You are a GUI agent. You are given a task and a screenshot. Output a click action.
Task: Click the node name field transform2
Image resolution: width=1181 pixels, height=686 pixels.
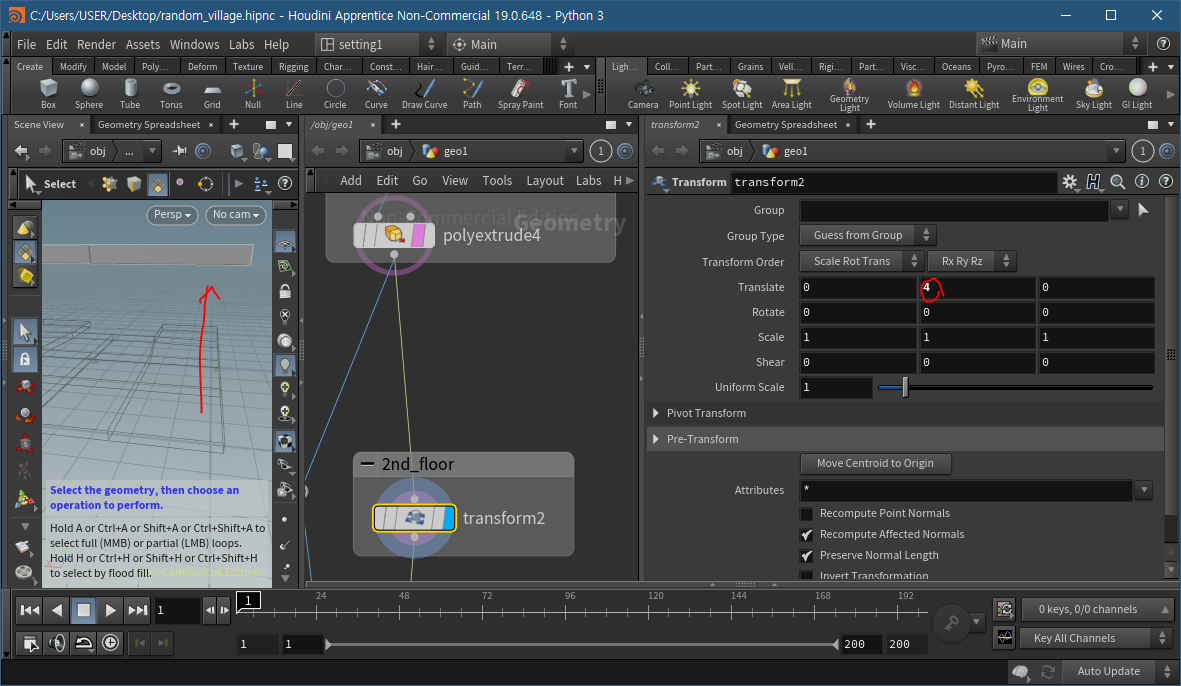[893, 182]
